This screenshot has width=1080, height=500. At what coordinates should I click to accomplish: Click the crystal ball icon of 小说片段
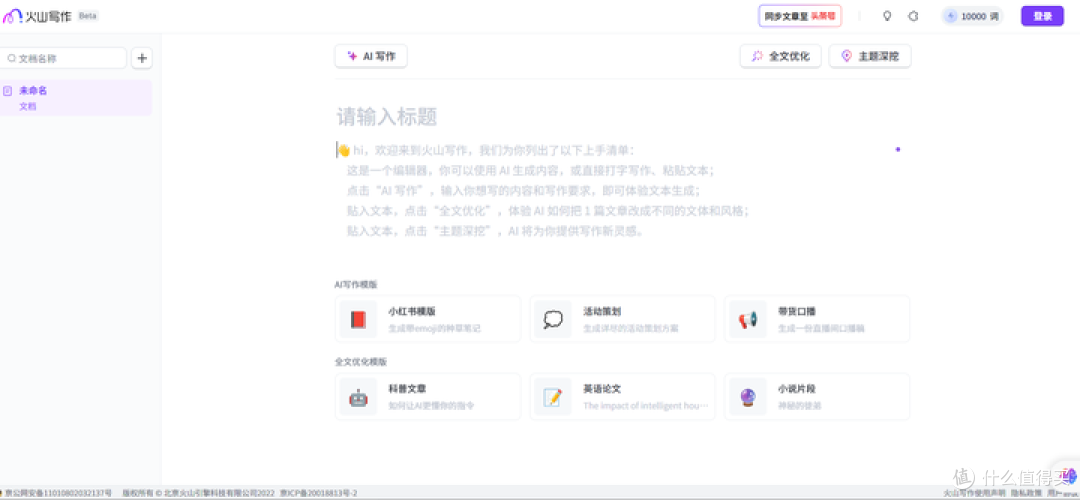point(748,397)
